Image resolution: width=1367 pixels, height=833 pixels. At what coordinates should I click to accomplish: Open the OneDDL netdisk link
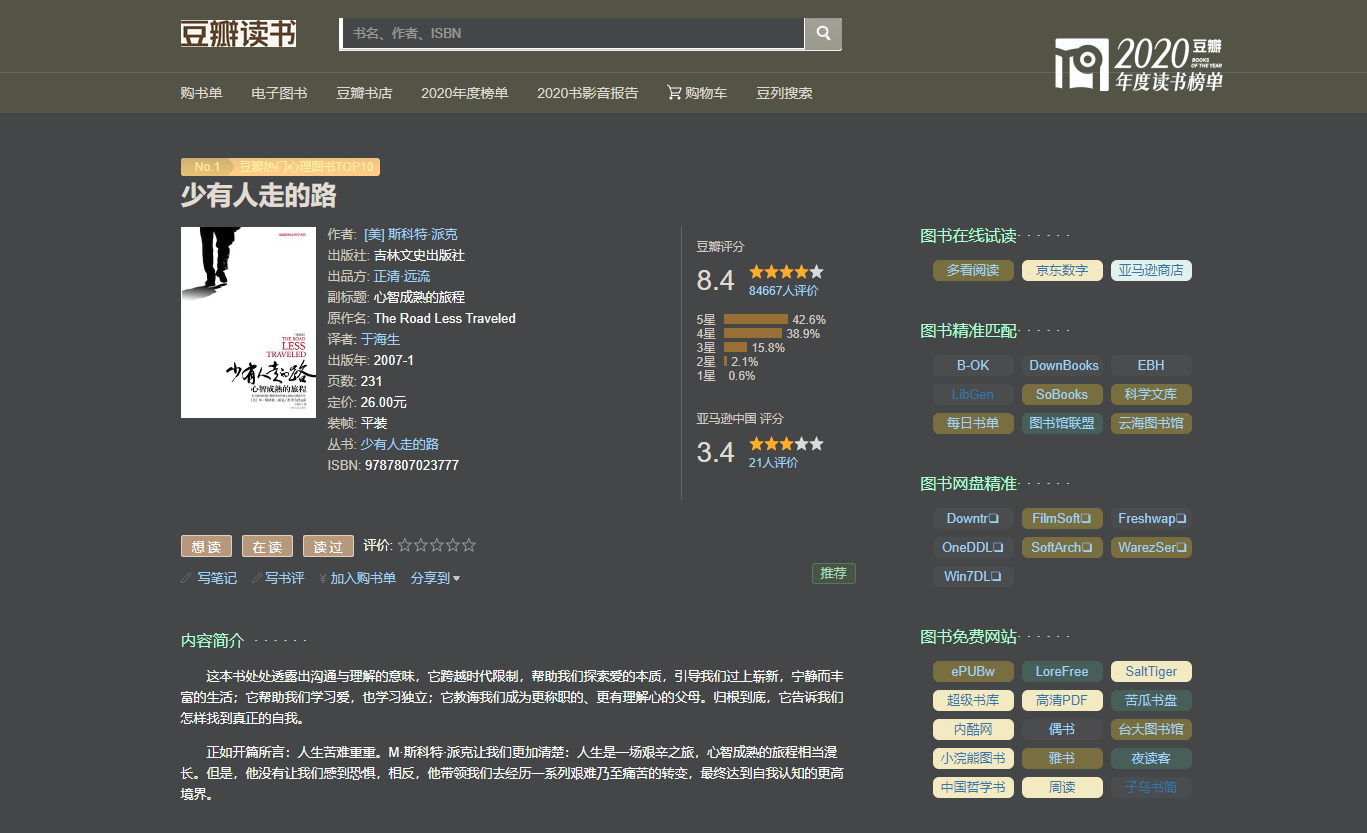[973, 547]
